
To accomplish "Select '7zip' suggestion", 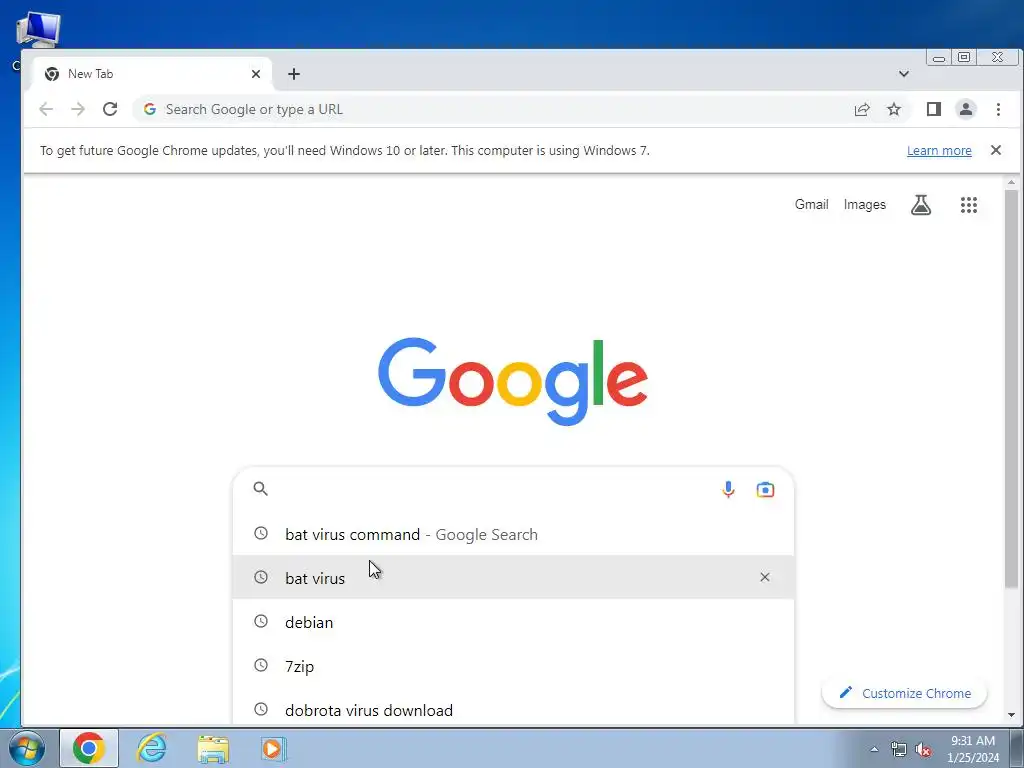I will pyautogui.click(x=513, y=665).
